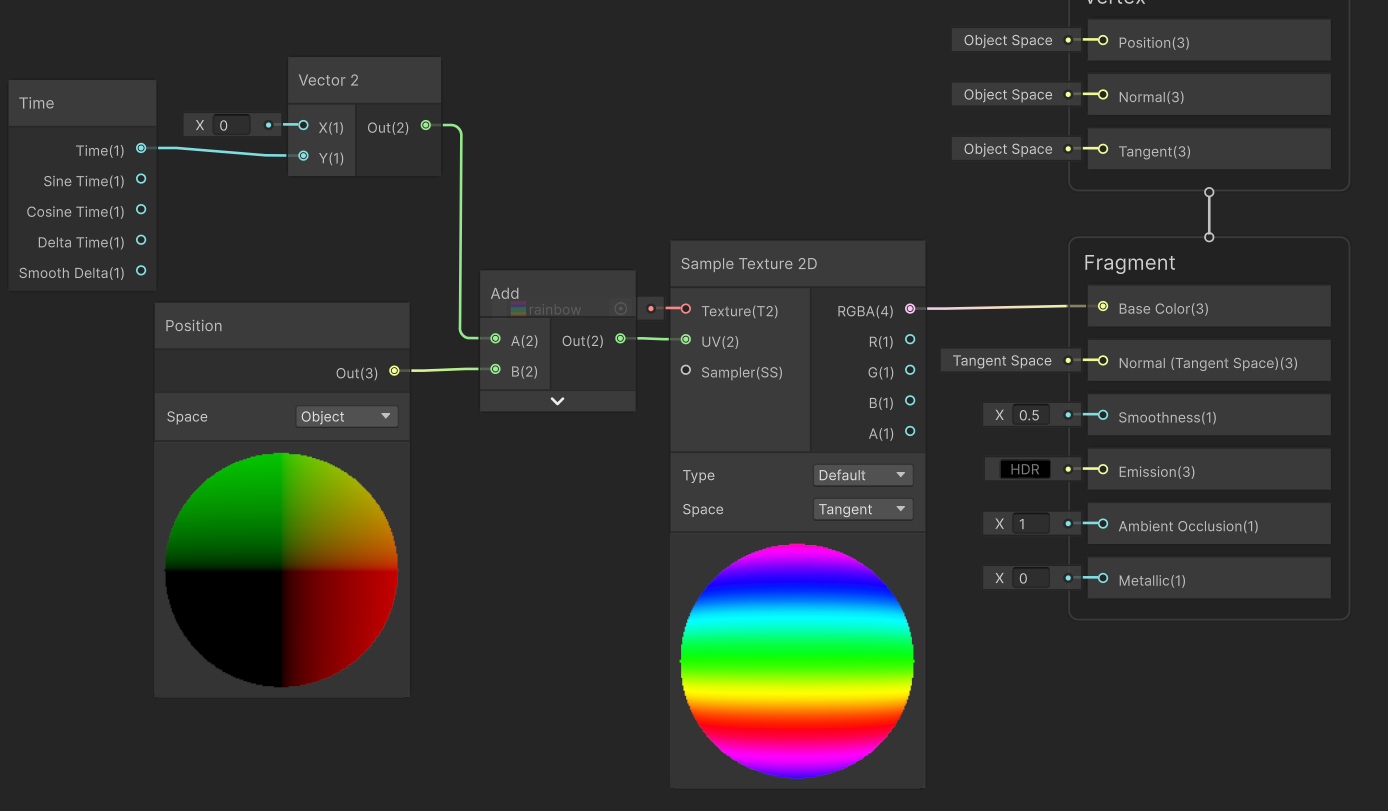The width and height of the screenshot is (1388, 811).
Task: Click the RGBA(4) output port
Action: point(910,309)
